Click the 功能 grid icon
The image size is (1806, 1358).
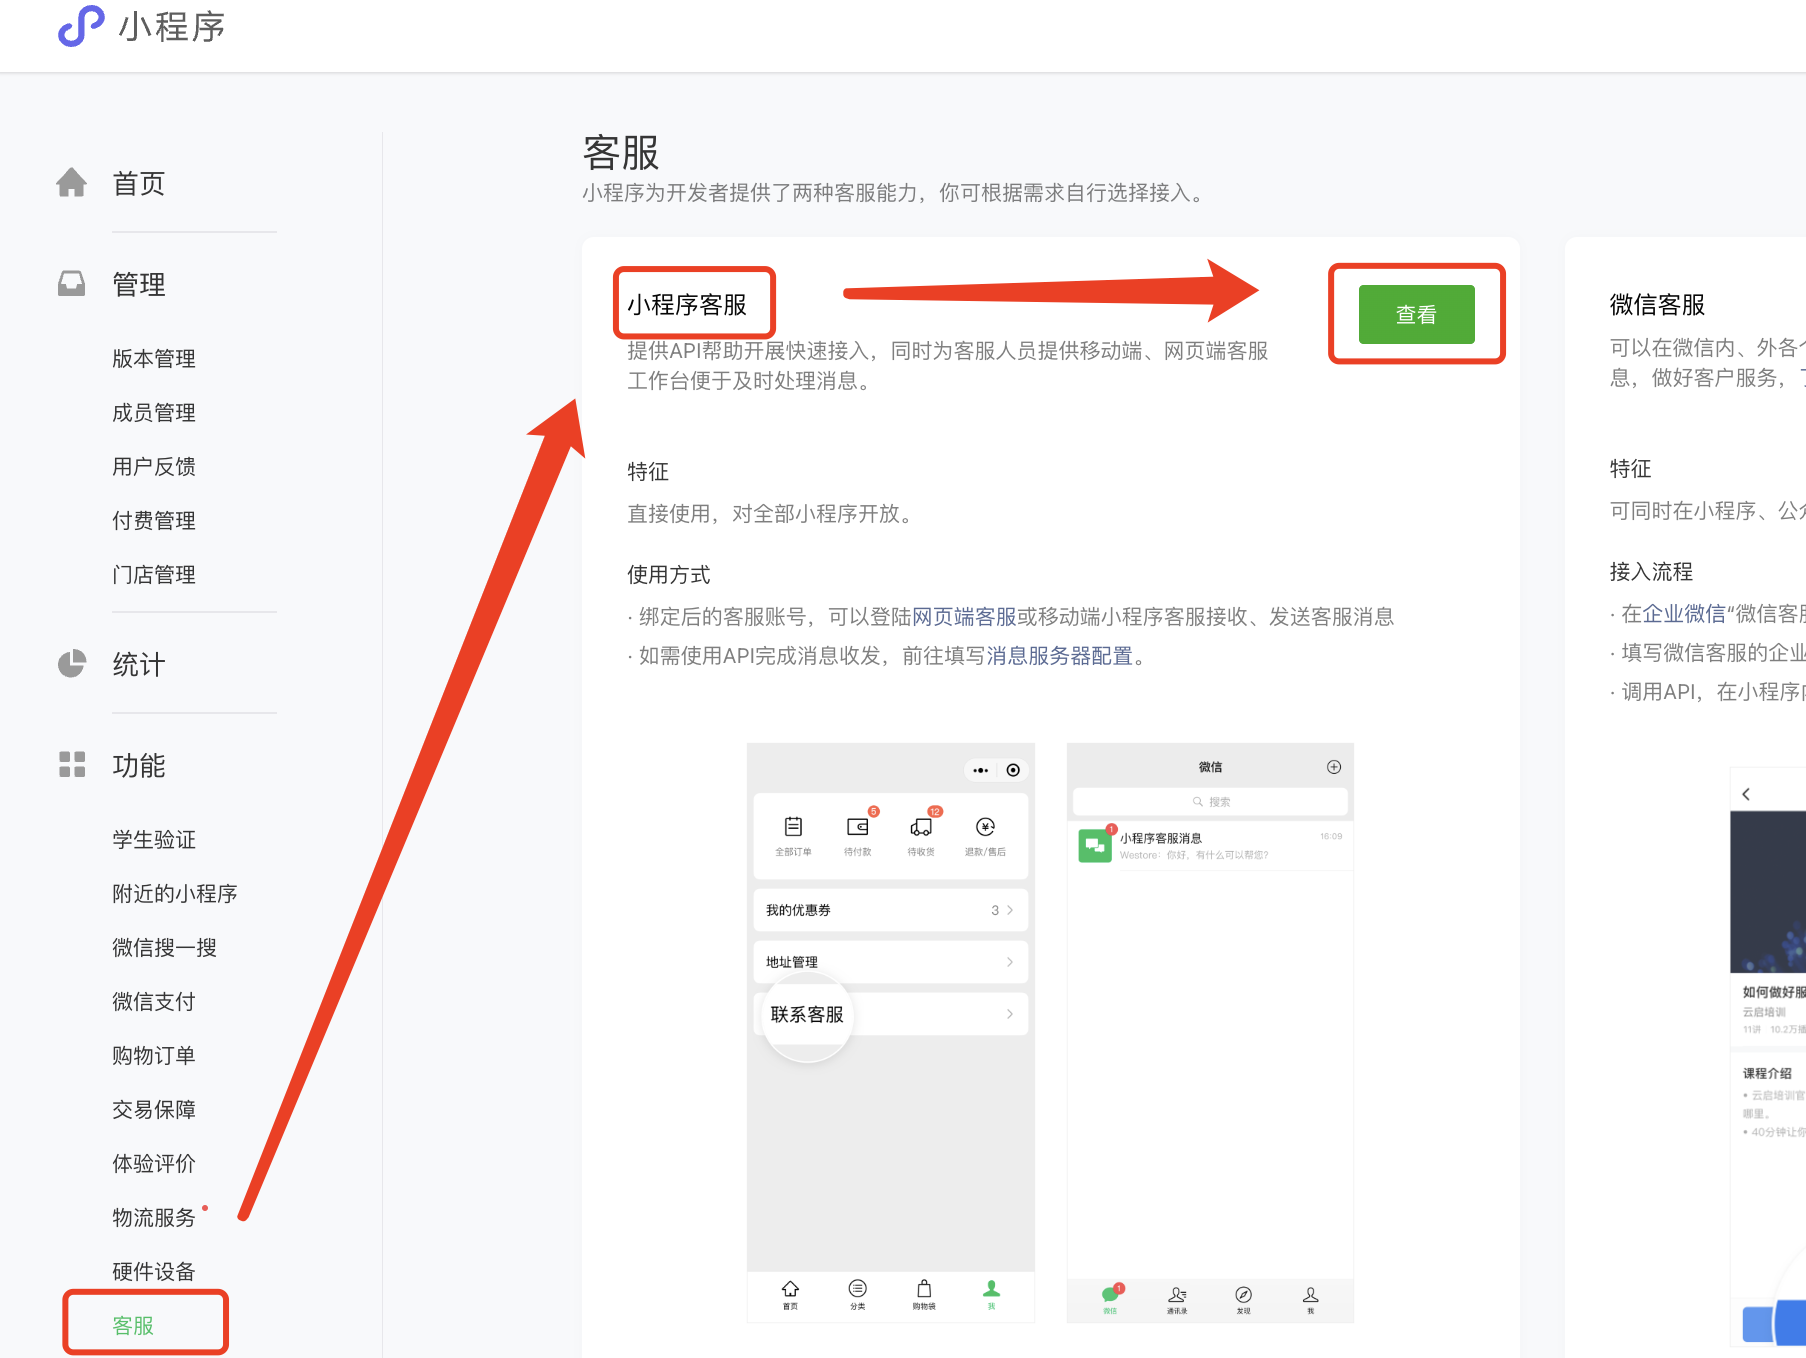[x=72, y=765]
